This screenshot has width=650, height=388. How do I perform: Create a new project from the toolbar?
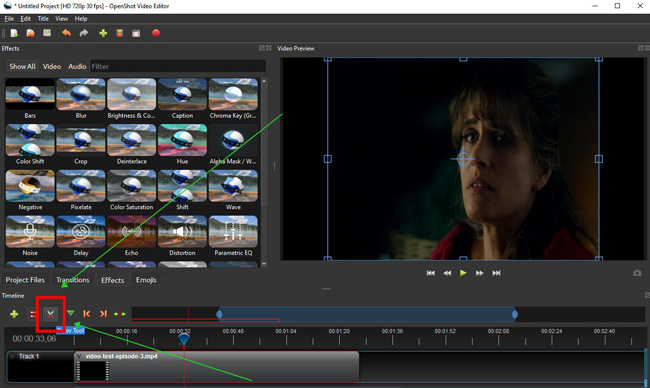click(x=14, y=33)
